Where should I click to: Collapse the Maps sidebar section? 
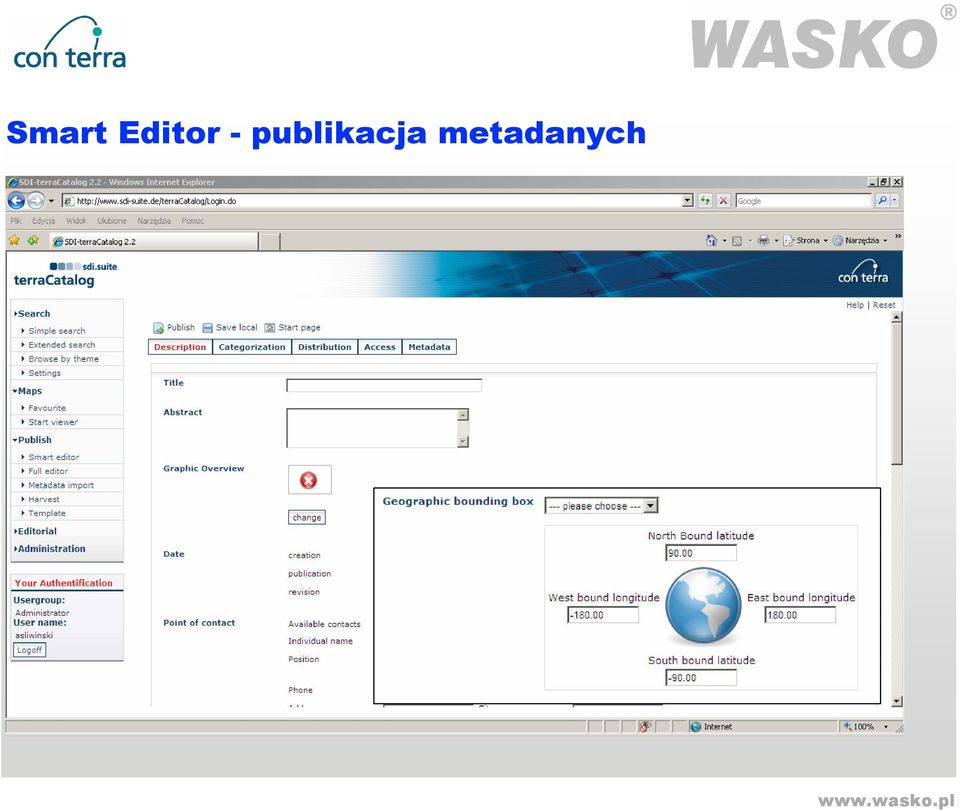(28, 391)
